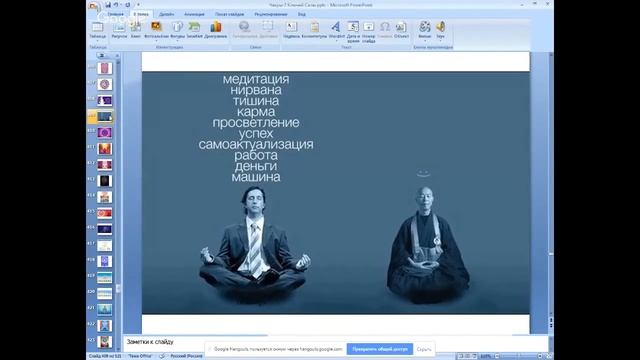Insert an Object (Объект)

(401, 30)
